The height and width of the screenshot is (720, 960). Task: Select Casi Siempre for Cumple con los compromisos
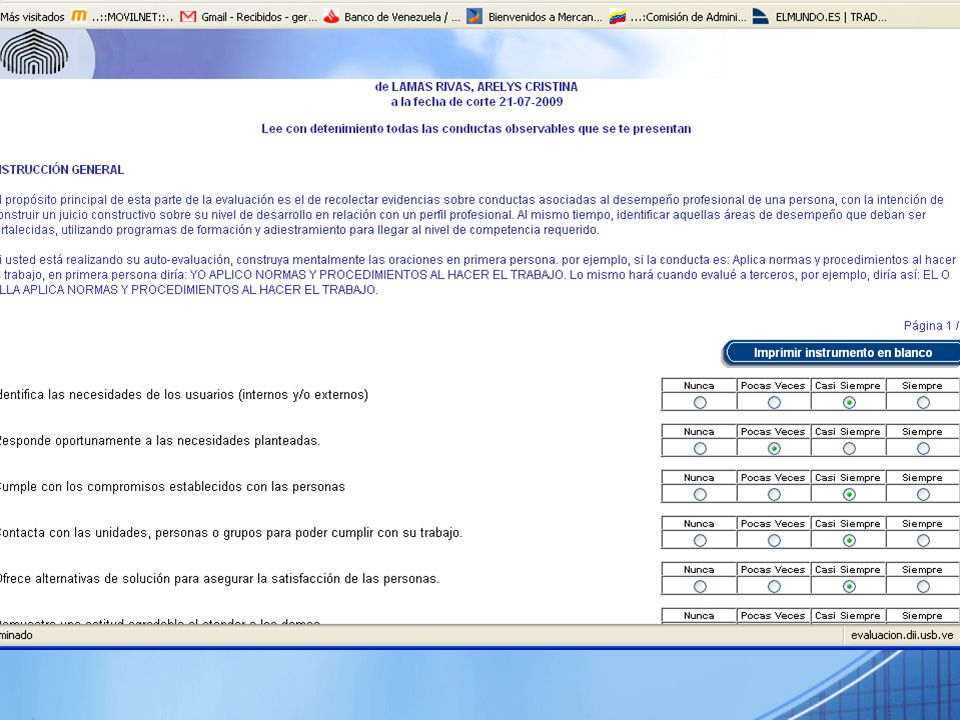(x=849, y=494)
